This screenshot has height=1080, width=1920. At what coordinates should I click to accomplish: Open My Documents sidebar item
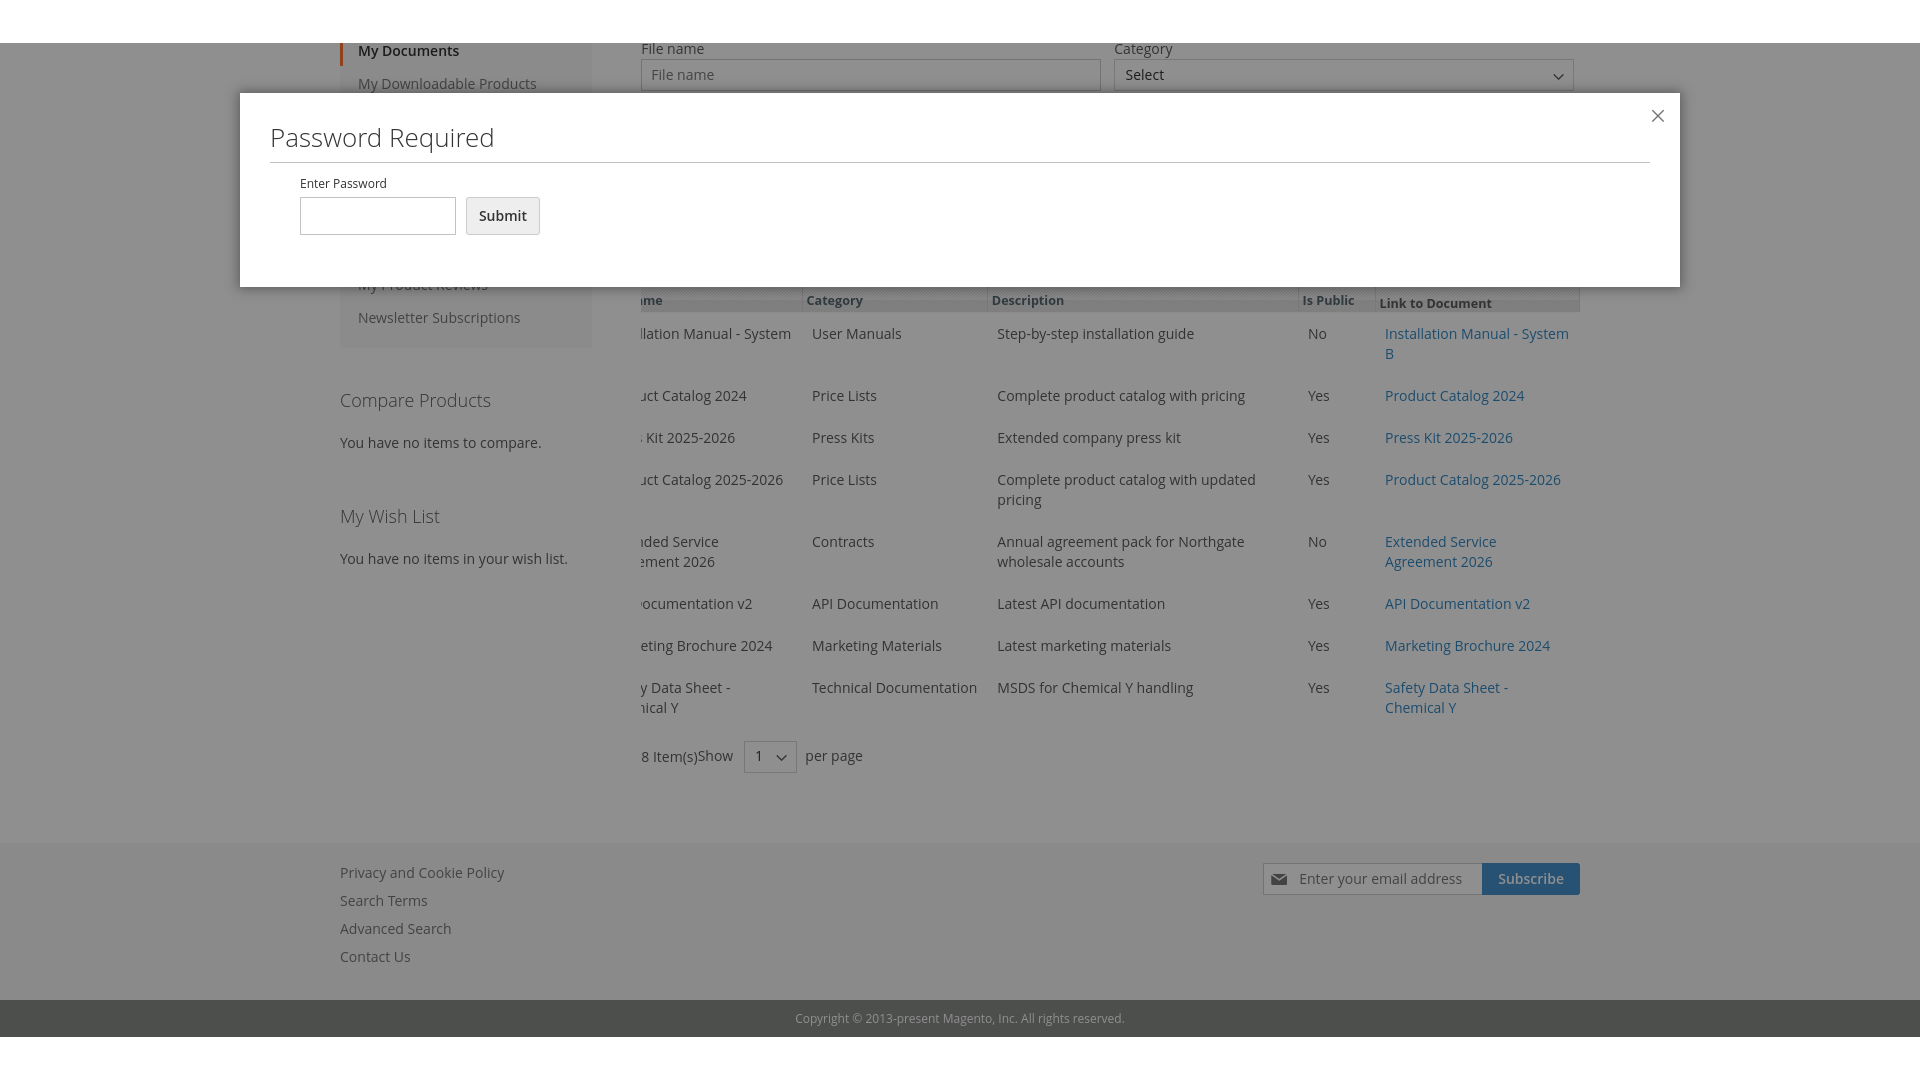(408, 51)
